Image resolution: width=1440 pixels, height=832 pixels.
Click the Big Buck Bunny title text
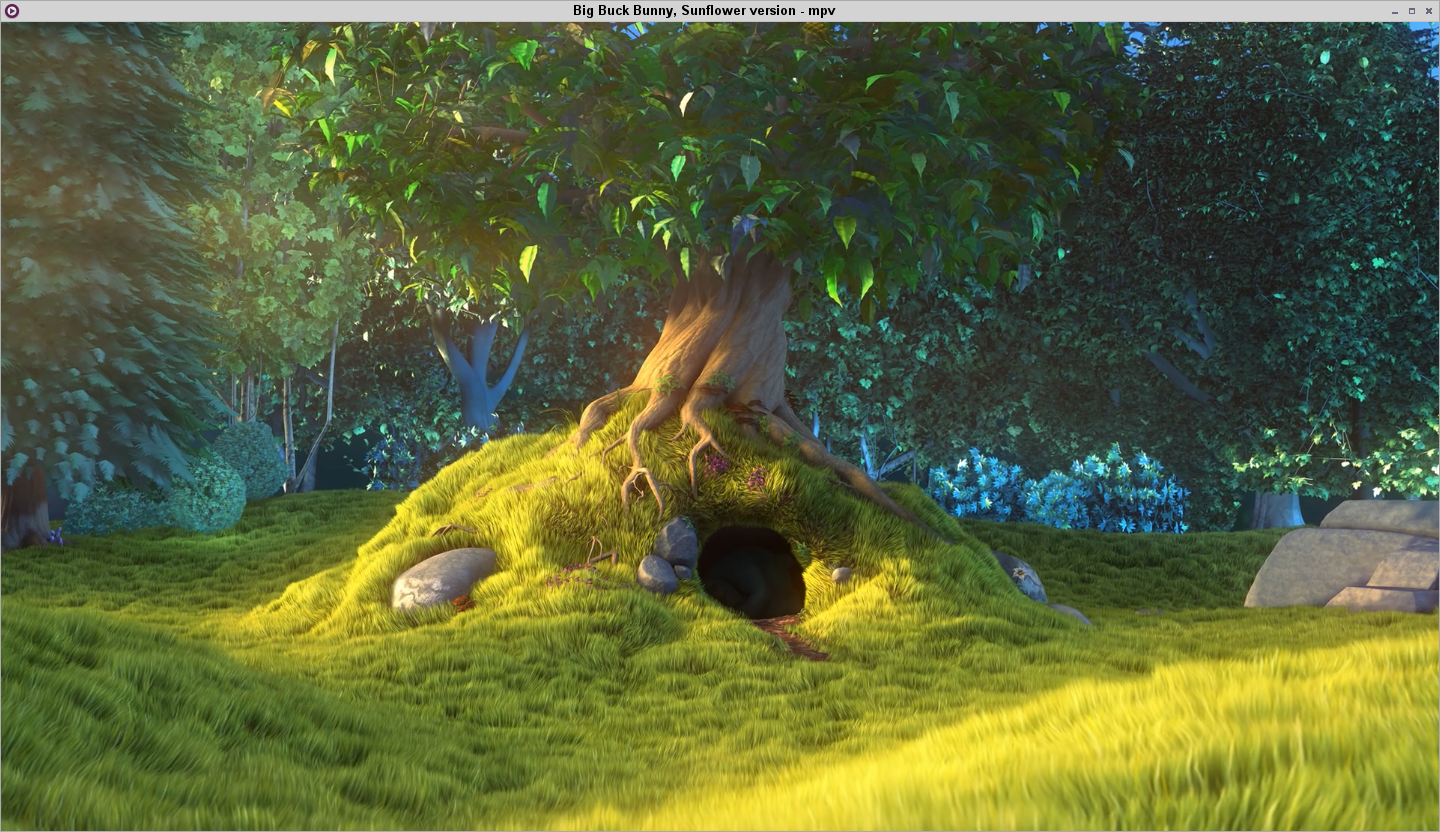click(703, 10)
